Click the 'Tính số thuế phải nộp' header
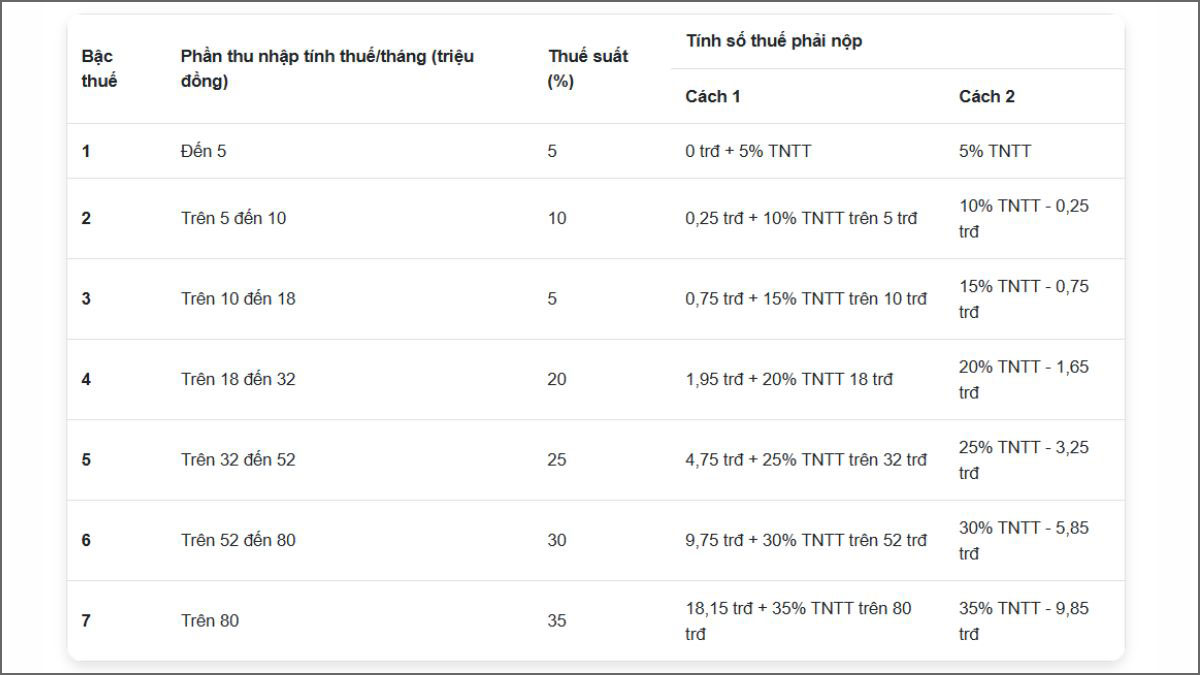 click(x=774, y=41)
